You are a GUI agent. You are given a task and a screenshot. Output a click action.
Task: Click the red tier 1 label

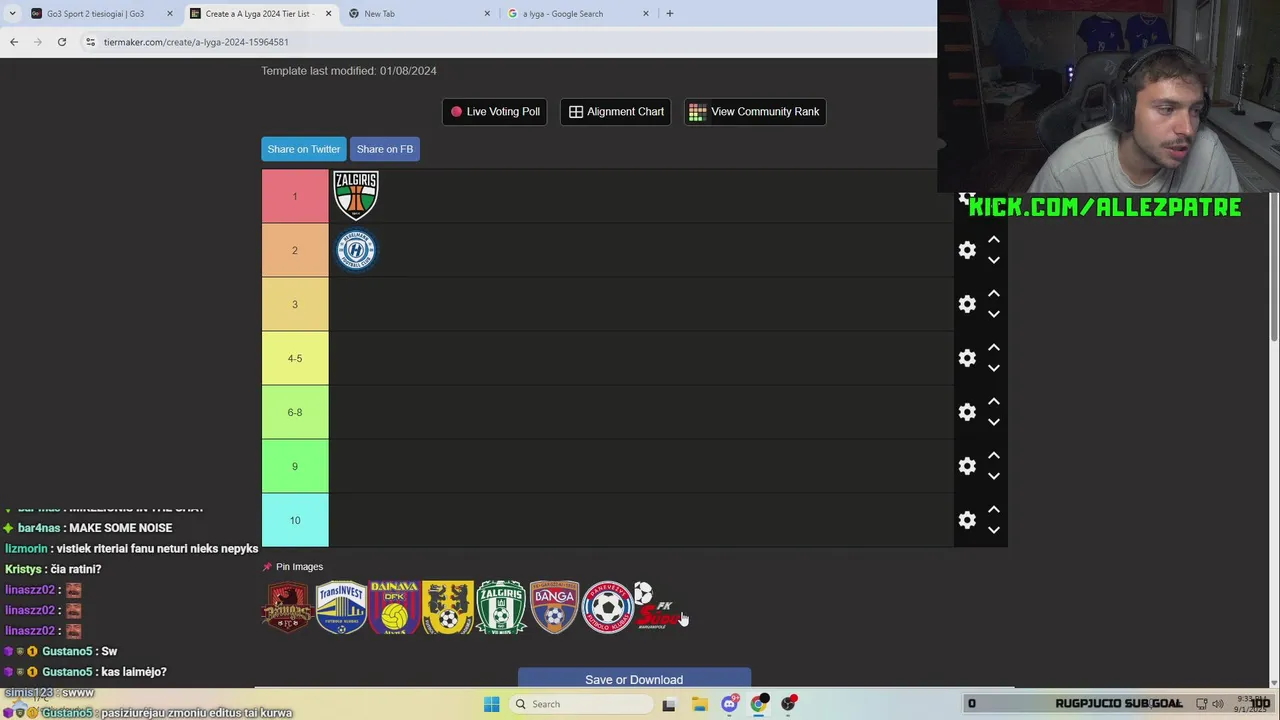pyautogui.click(x=295, y=196)
